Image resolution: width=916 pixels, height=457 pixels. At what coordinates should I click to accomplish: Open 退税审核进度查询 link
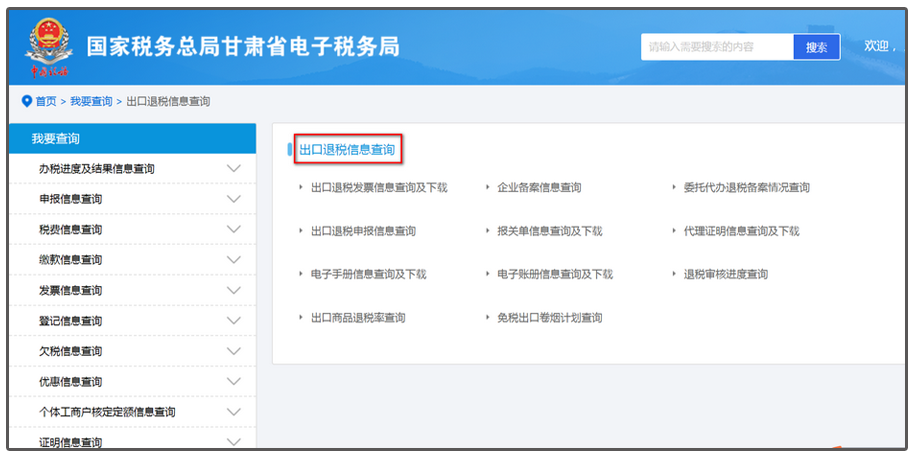[x=726, y=274]
